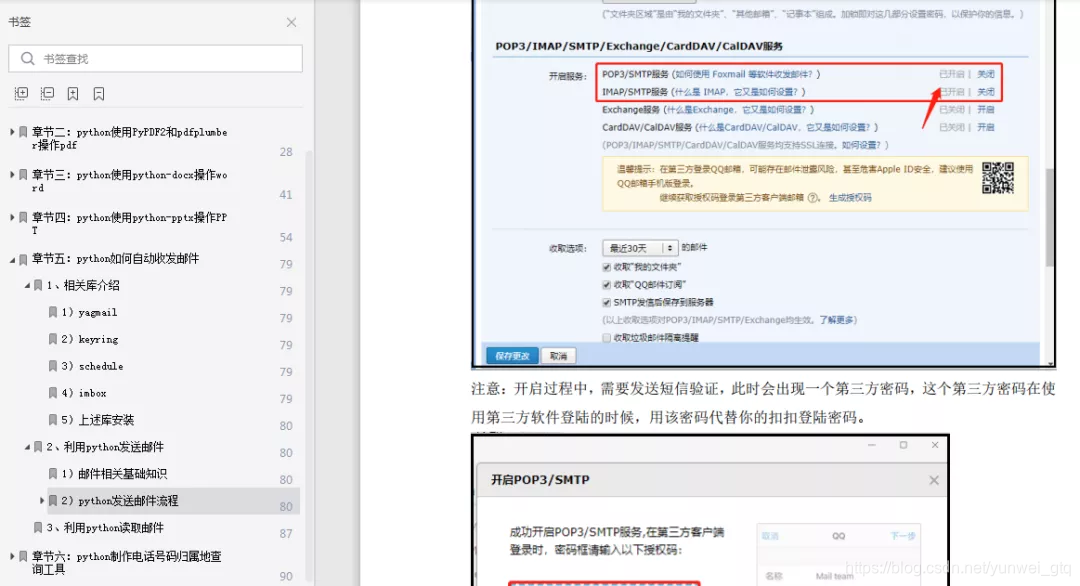Click the magnifier icon in bookmark search
Viewport: 1080px width, 586px height.
(28, 59)
